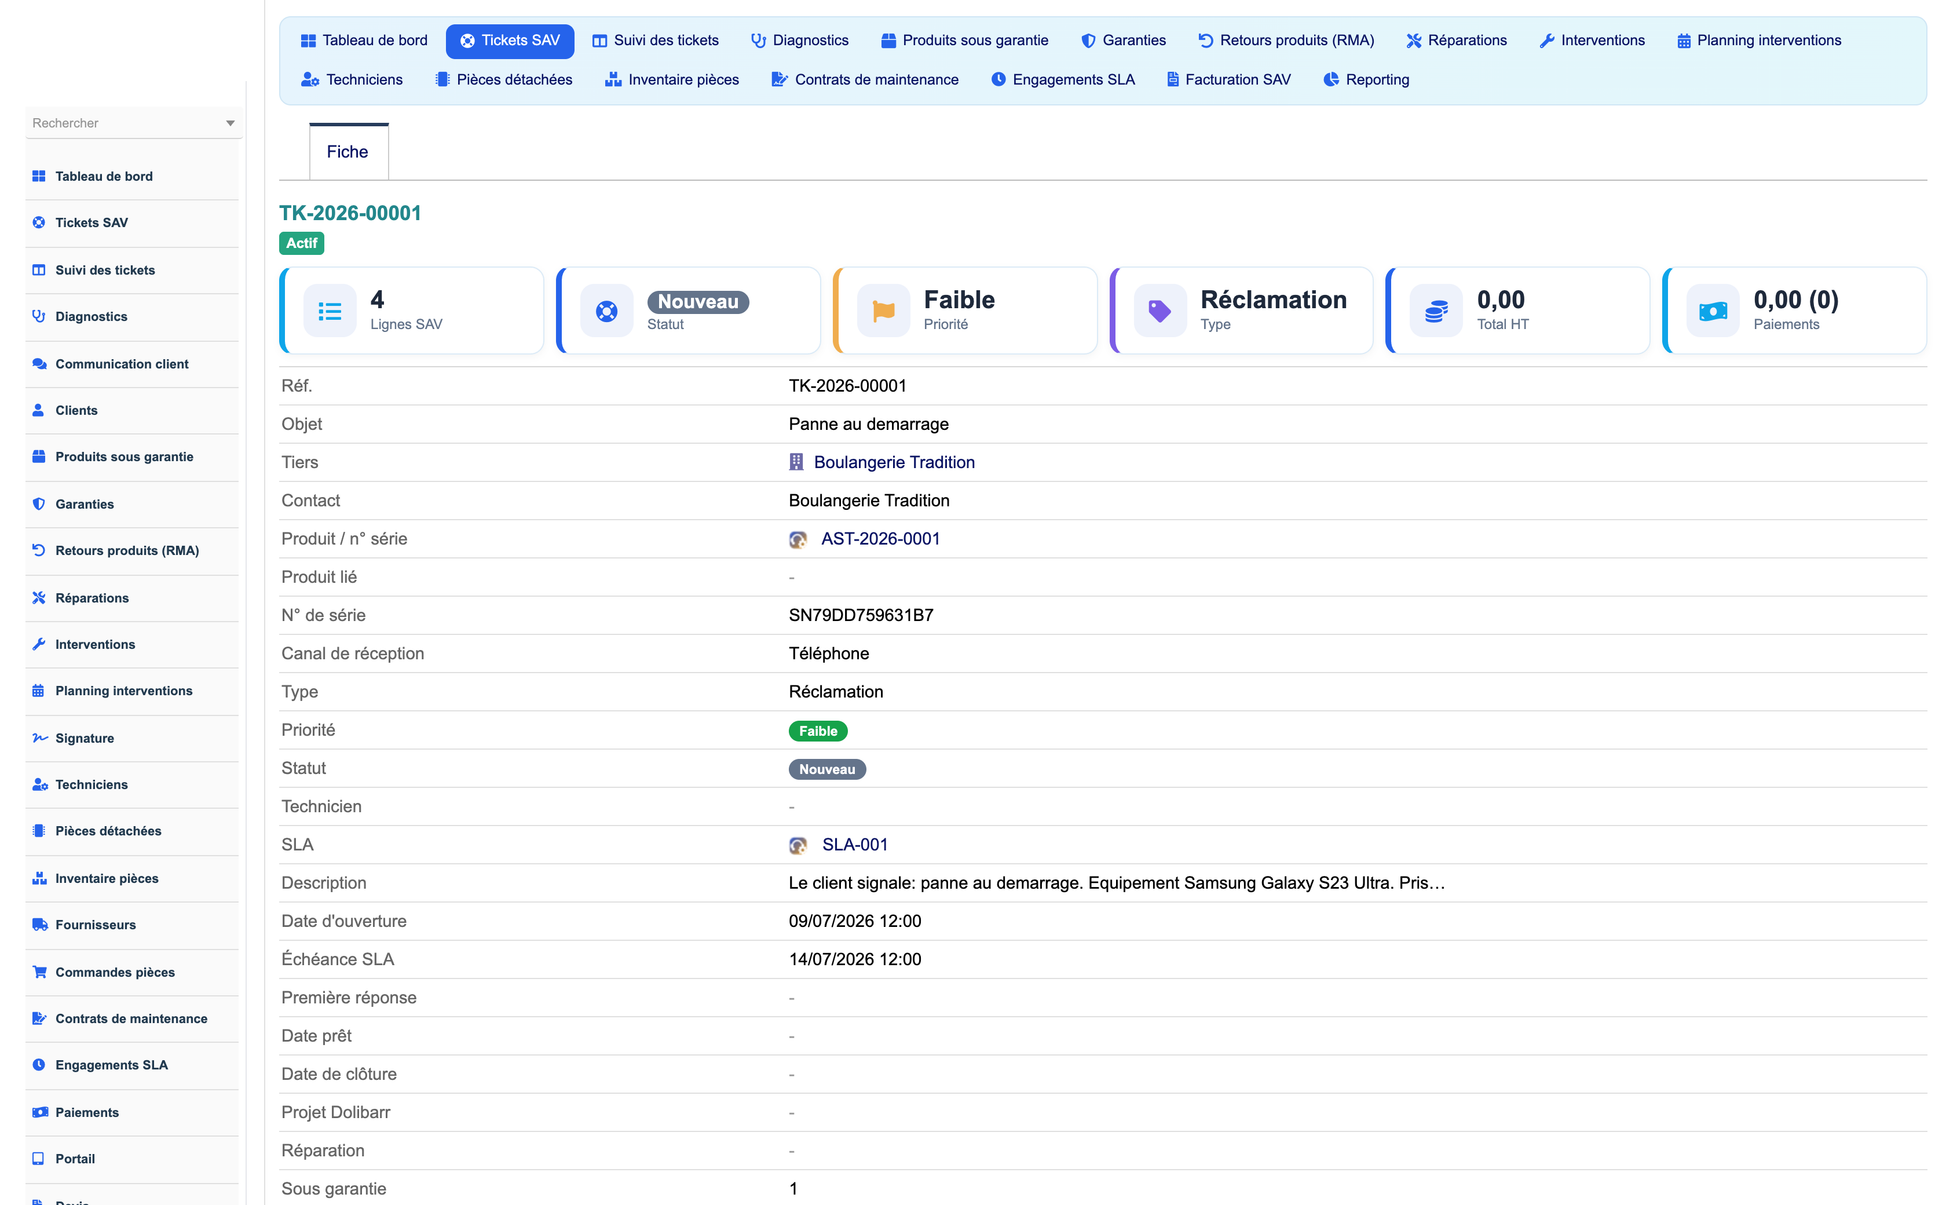Screen dimensions: 1946x1205
Task: Click the Paiements money icon in sidebar
Action: coord(39,1112)
